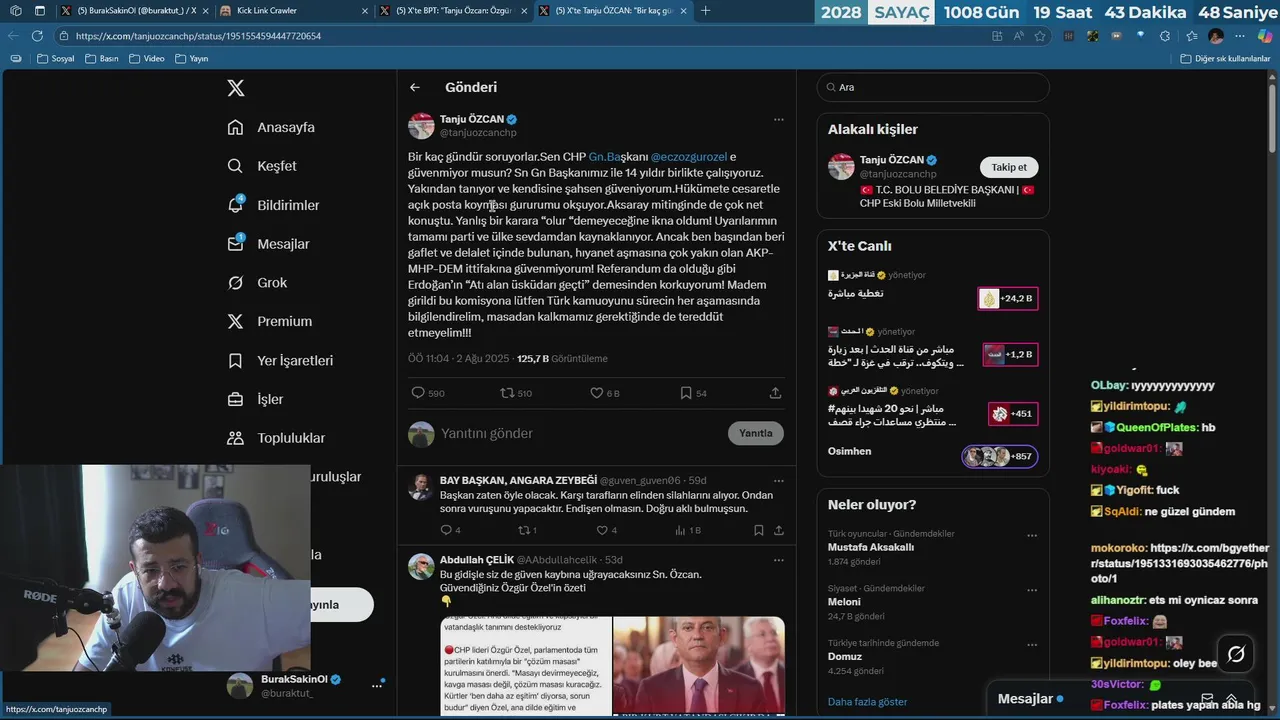Like the Tanju ÖZCAN post

pyautogui.click(x=596, y=393)
